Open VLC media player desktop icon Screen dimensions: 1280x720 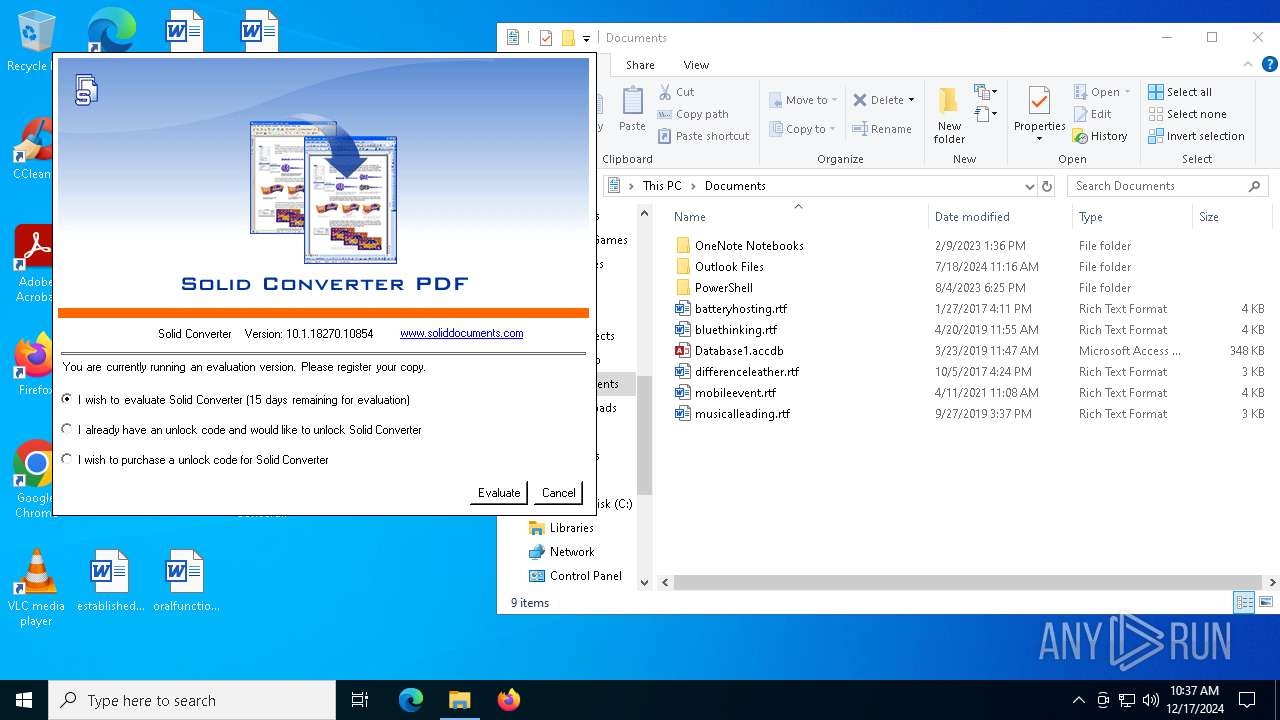point(36,589)
